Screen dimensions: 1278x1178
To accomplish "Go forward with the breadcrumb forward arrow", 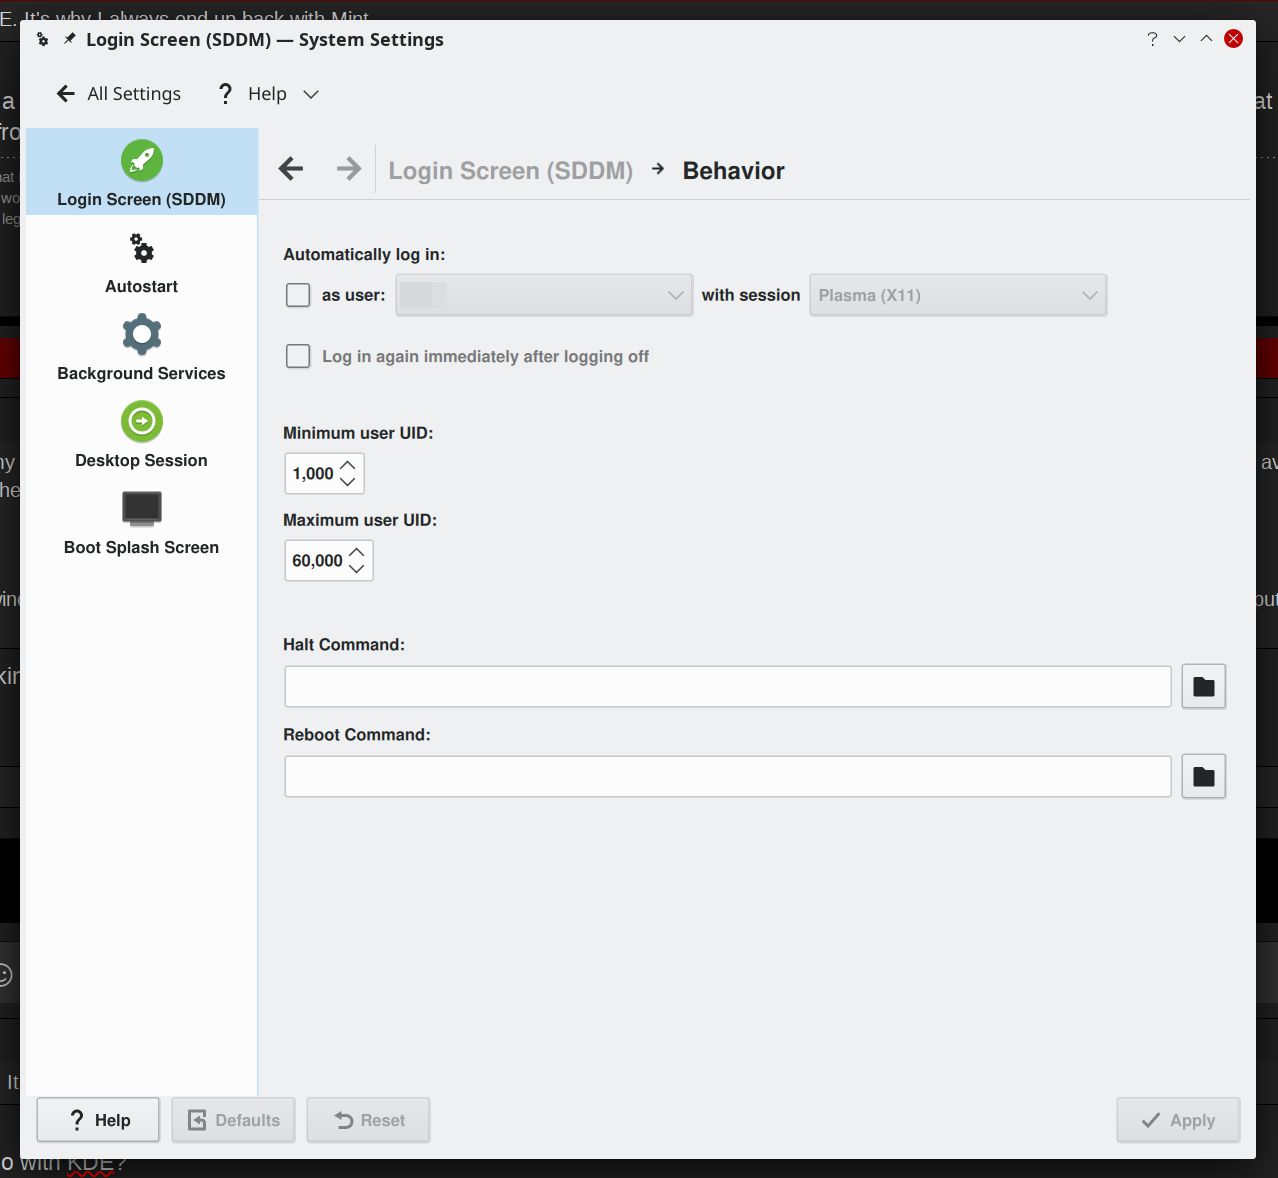I will [349, 169].
